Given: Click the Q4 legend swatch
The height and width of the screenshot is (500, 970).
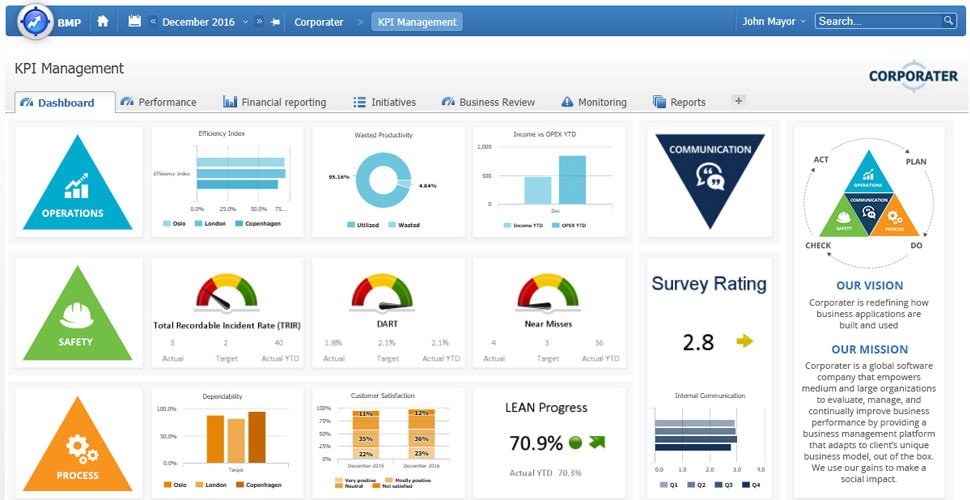Looking at the screenshot, I should 745,485.
